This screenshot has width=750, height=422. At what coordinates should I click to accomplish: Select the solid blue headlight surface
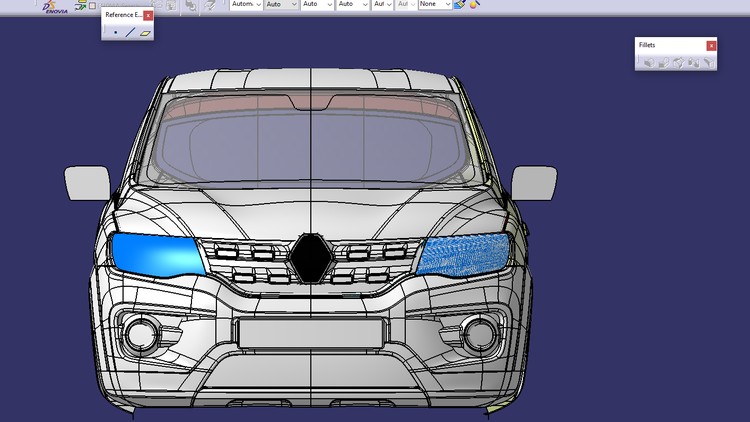pyautogui.click(x=158, y=255)
